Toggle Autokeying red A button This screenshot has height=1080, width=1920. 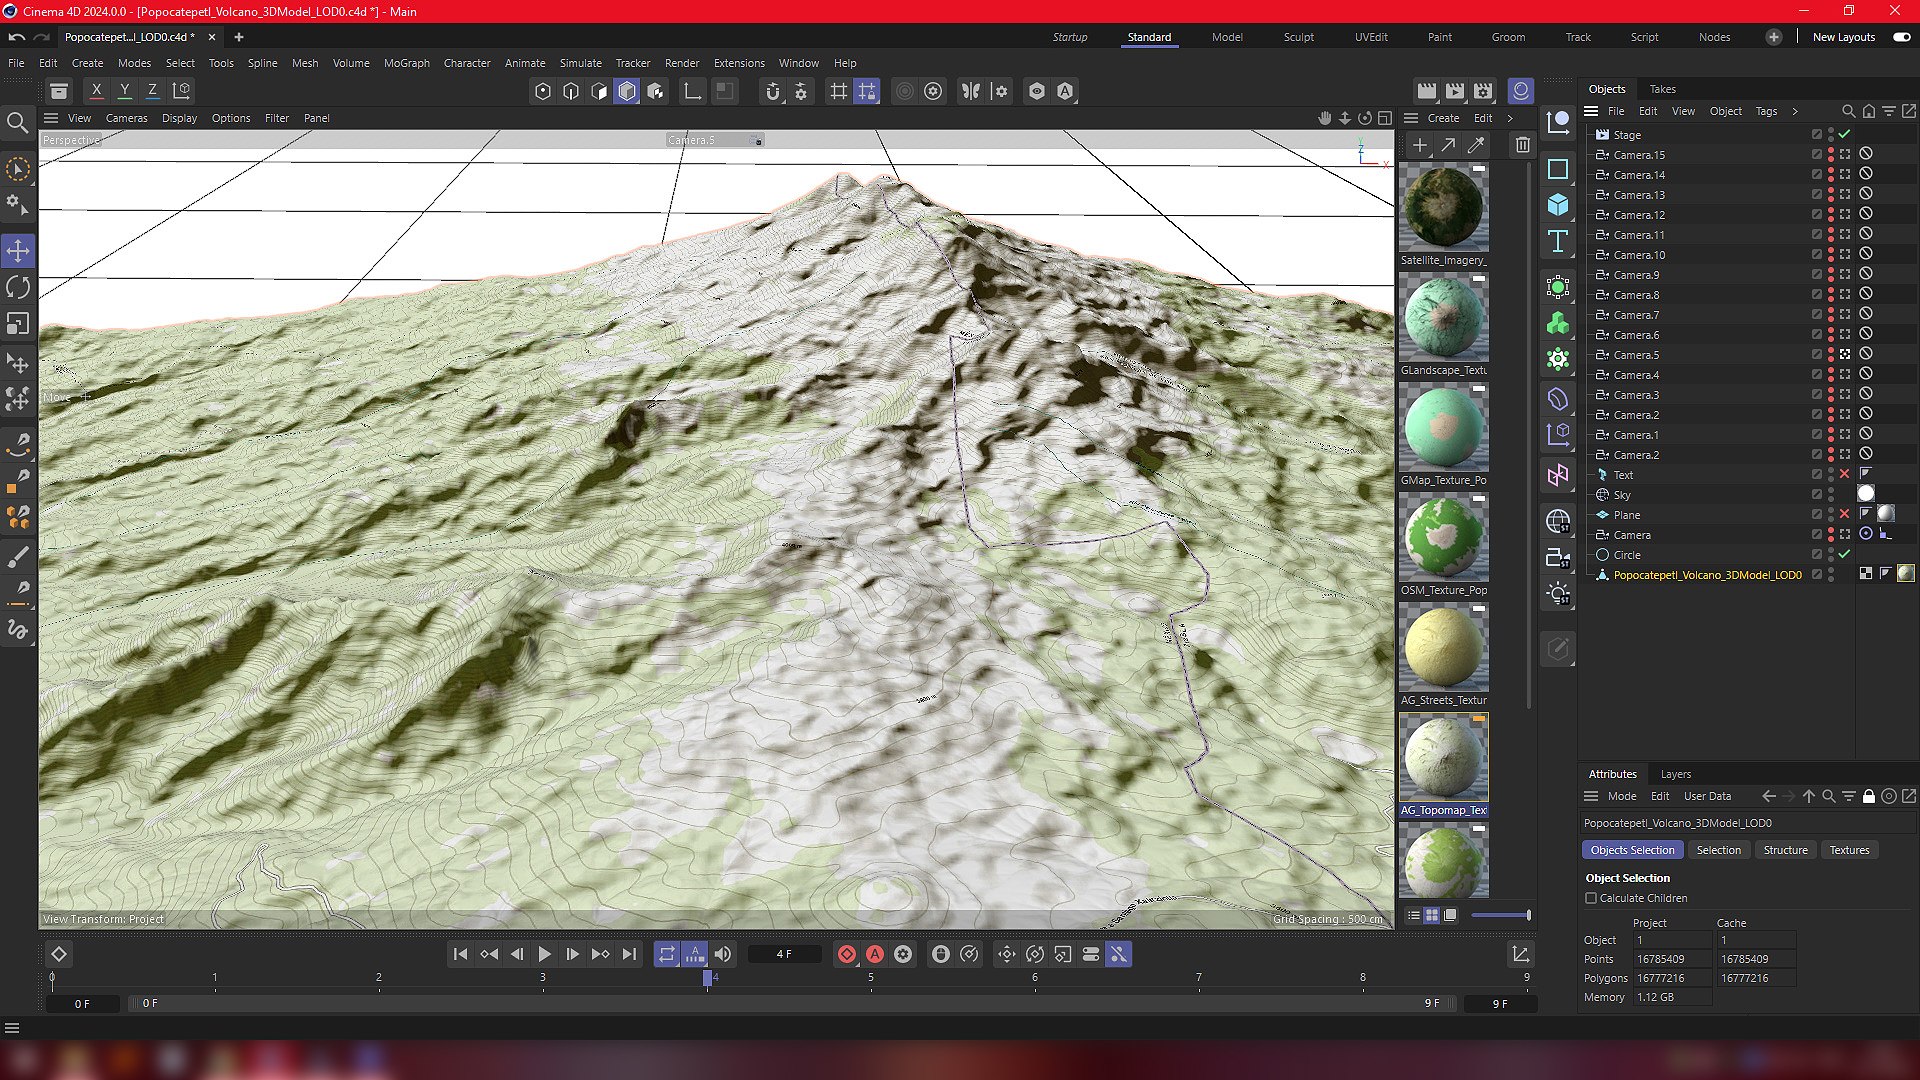(x=875, y=954)
